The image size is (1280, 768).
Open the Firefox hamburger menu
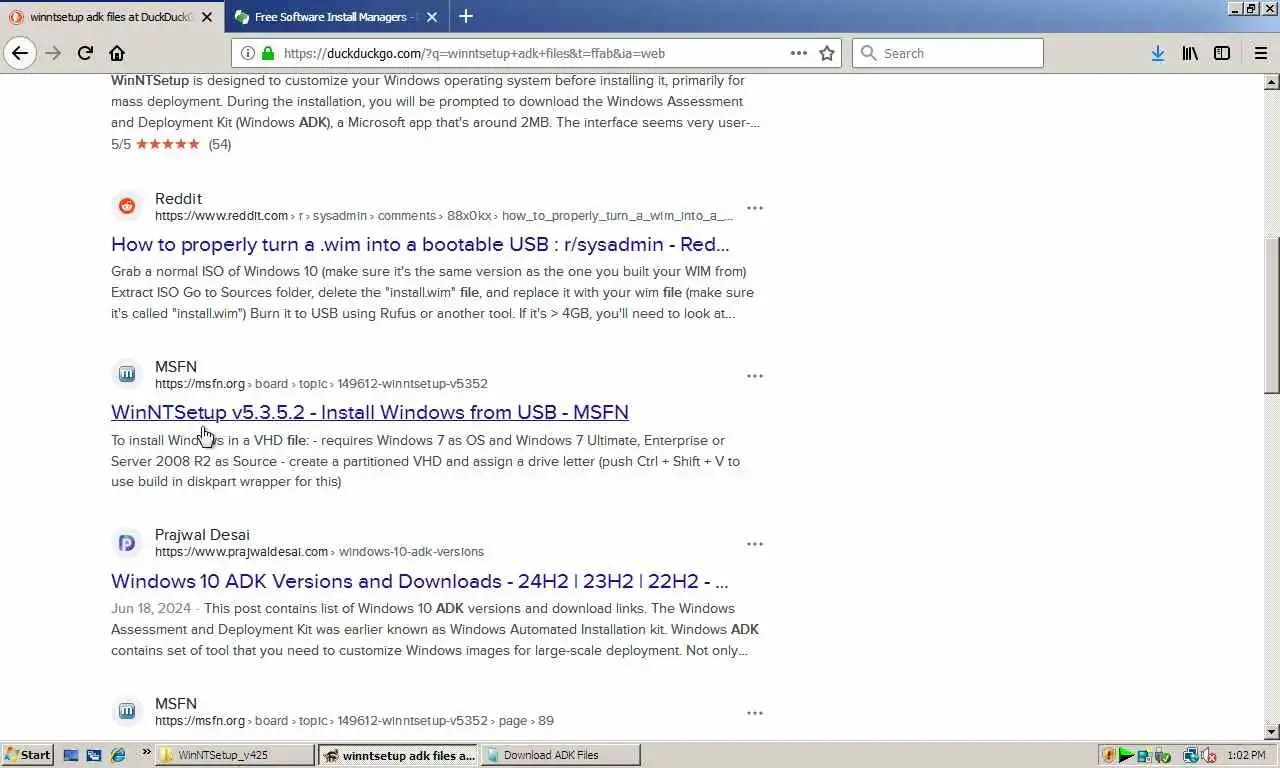1260,53
